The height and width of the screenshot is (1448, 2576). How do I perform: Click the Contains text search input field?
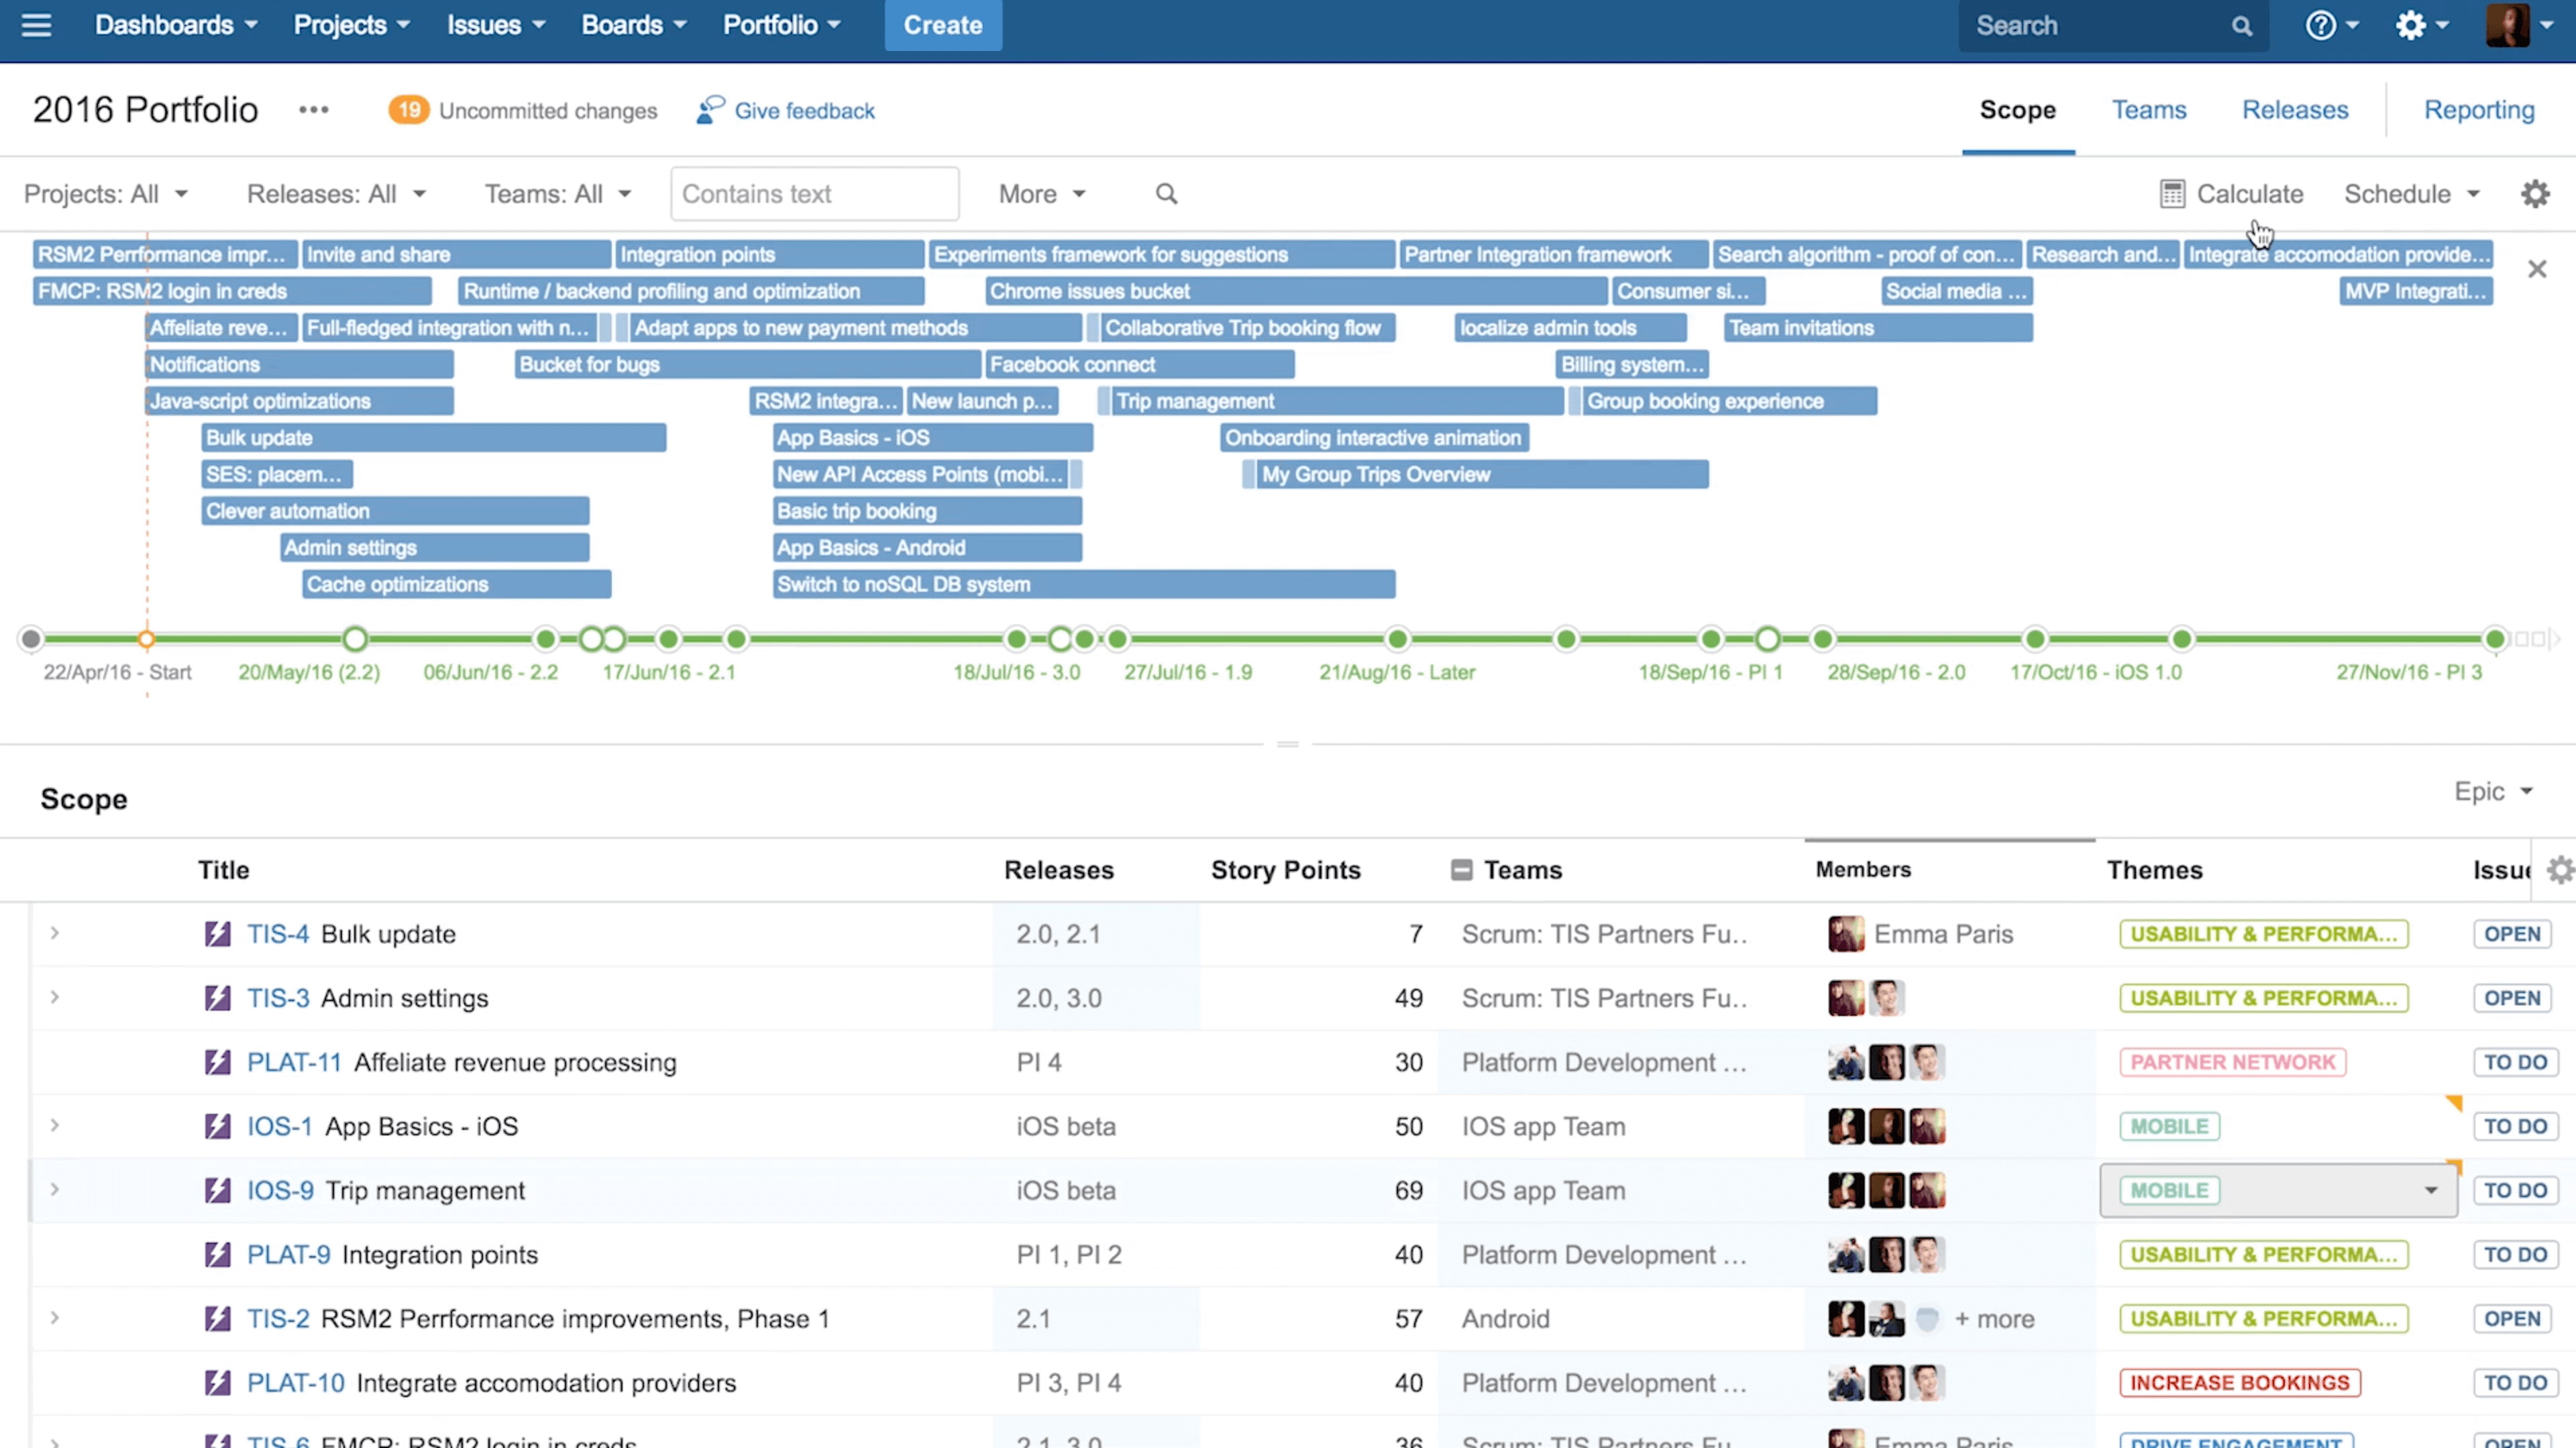(x=812, y=193)
